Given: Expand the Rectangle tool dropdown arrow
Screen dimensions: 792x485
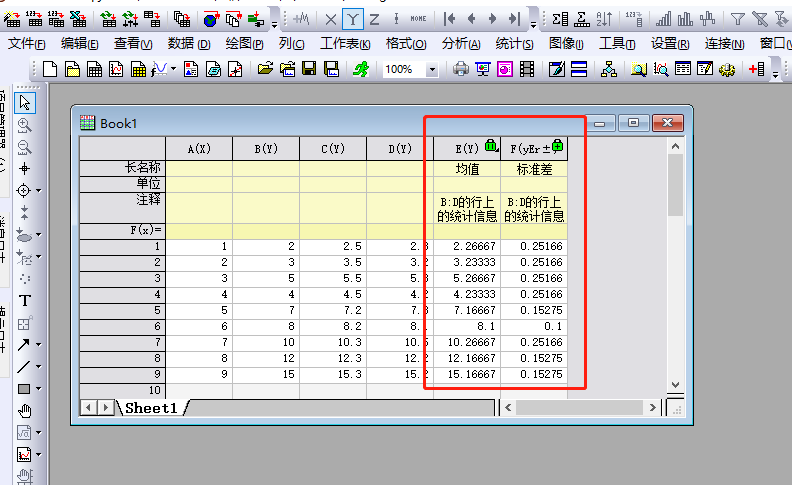Looking at the screenshot, I should coord(39,389).
